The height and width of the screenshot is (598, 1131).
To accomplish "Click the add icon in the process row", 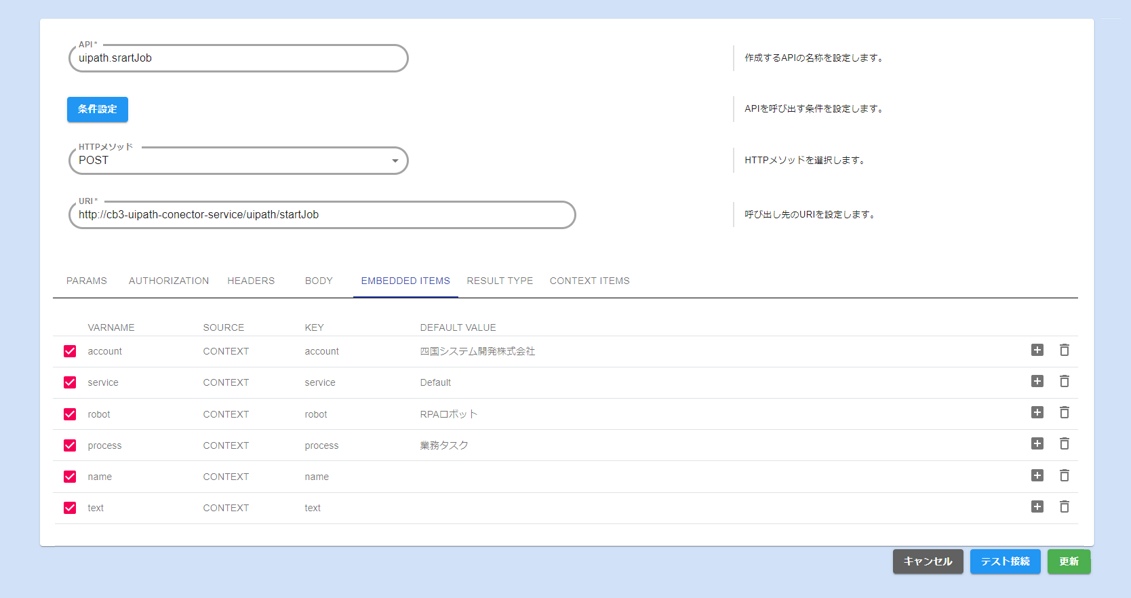I will [x=1037, y=444].
